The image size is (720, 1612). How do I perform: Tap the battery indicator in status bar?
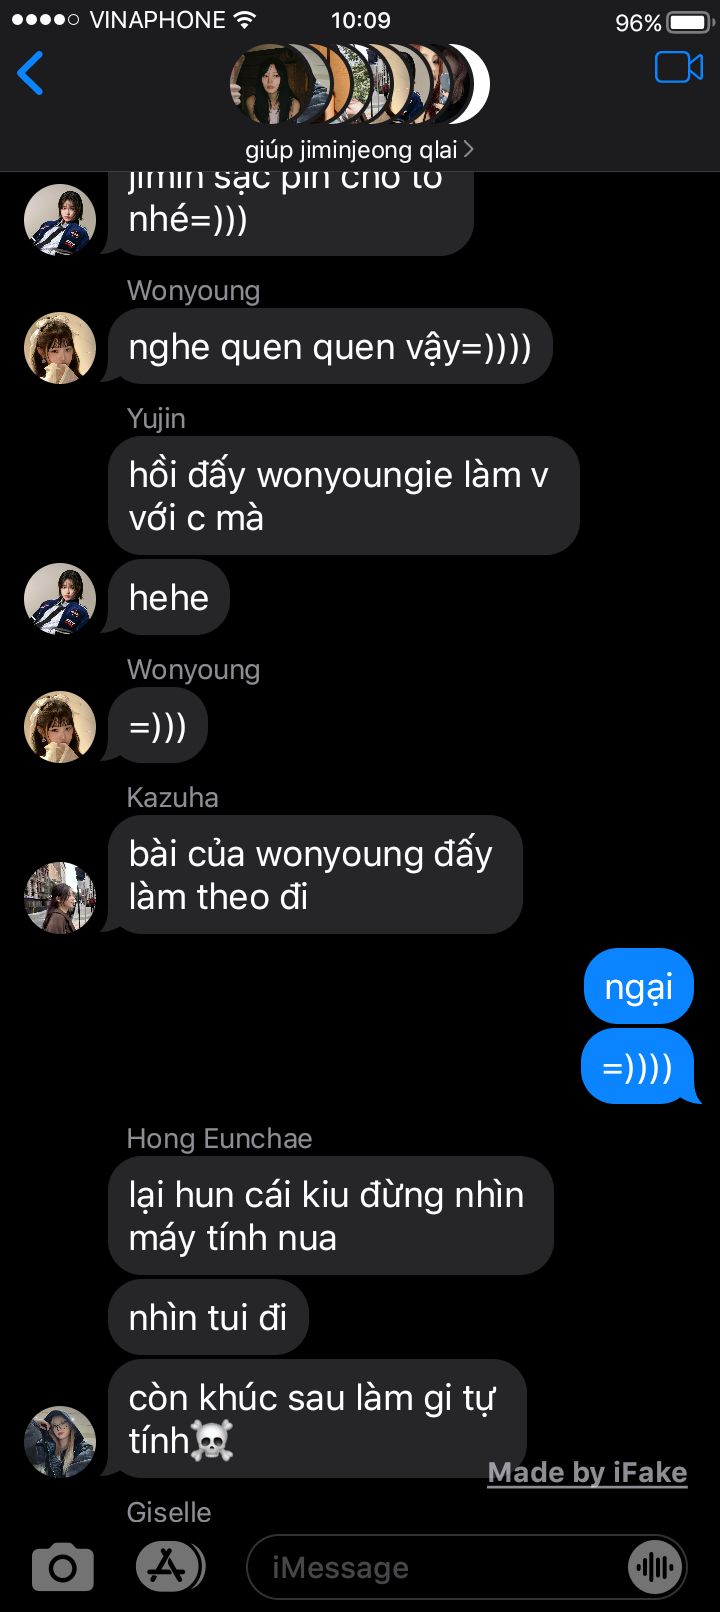coord(688,22)
